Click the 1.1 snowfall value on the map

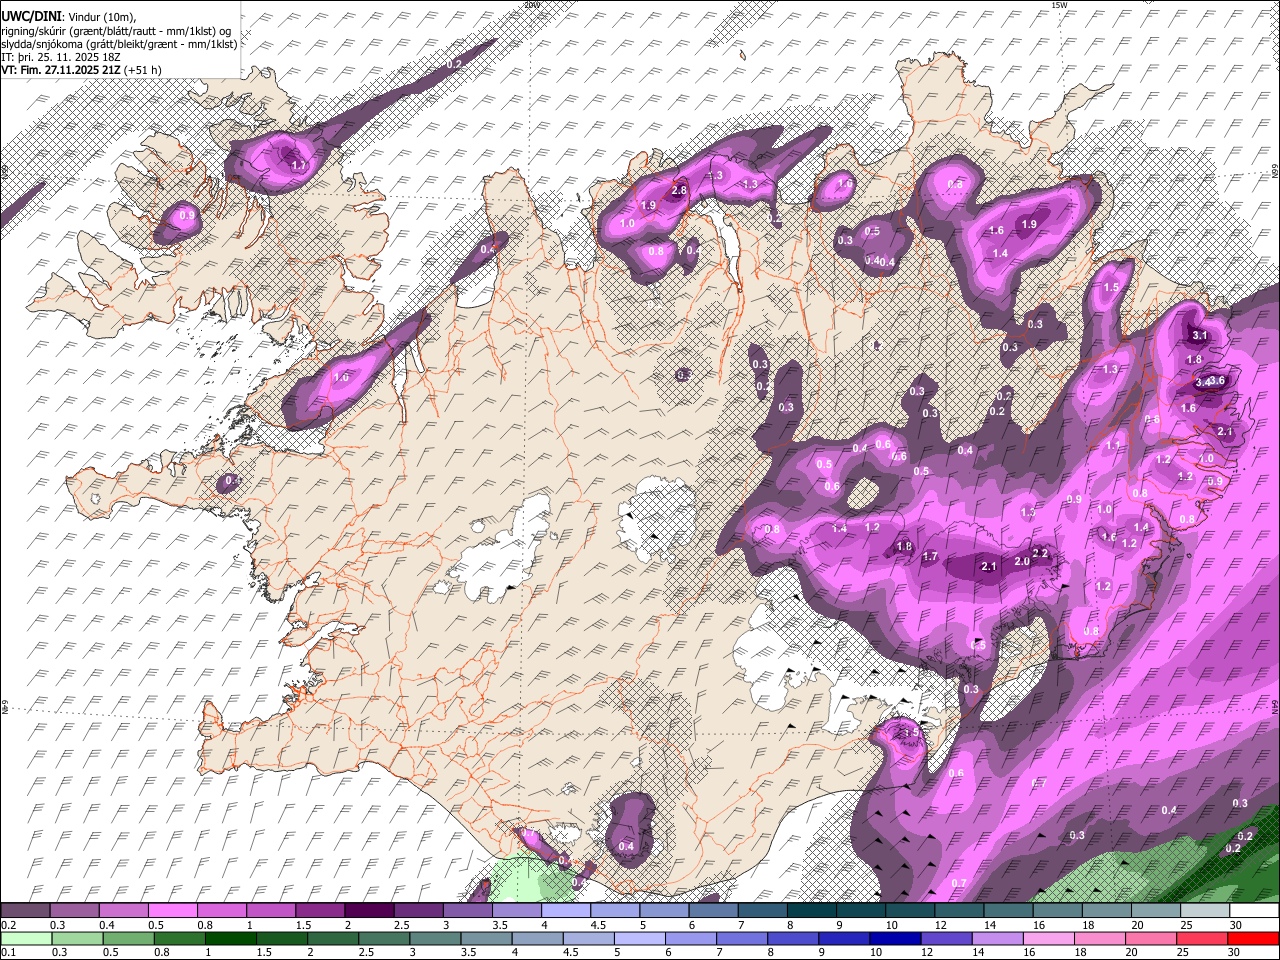(1114, 445)
